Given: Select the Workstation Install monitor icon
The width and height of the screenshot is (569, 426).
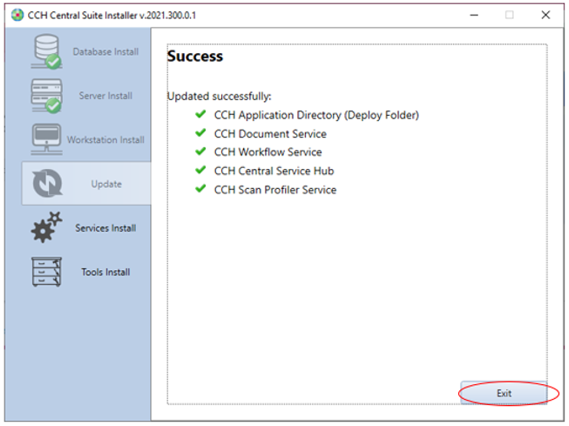Looking at the screenshot, I should 46,140.
